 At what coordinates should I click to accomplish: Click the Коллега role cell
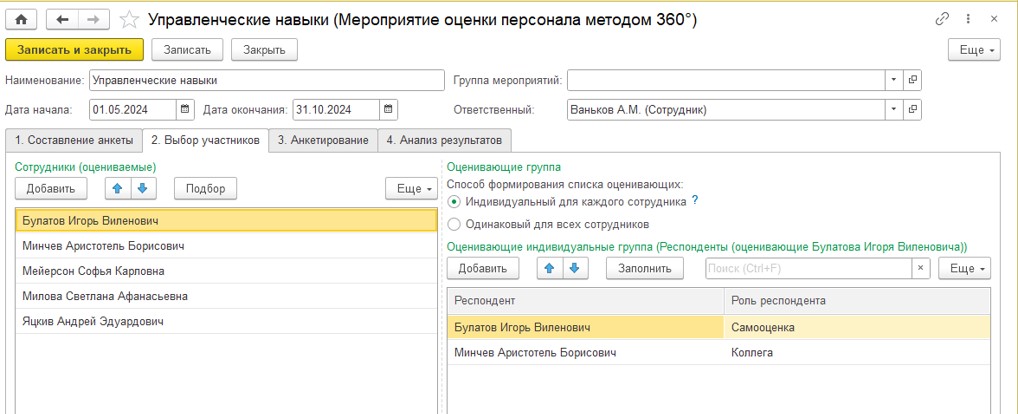click(x=858, y=352)
